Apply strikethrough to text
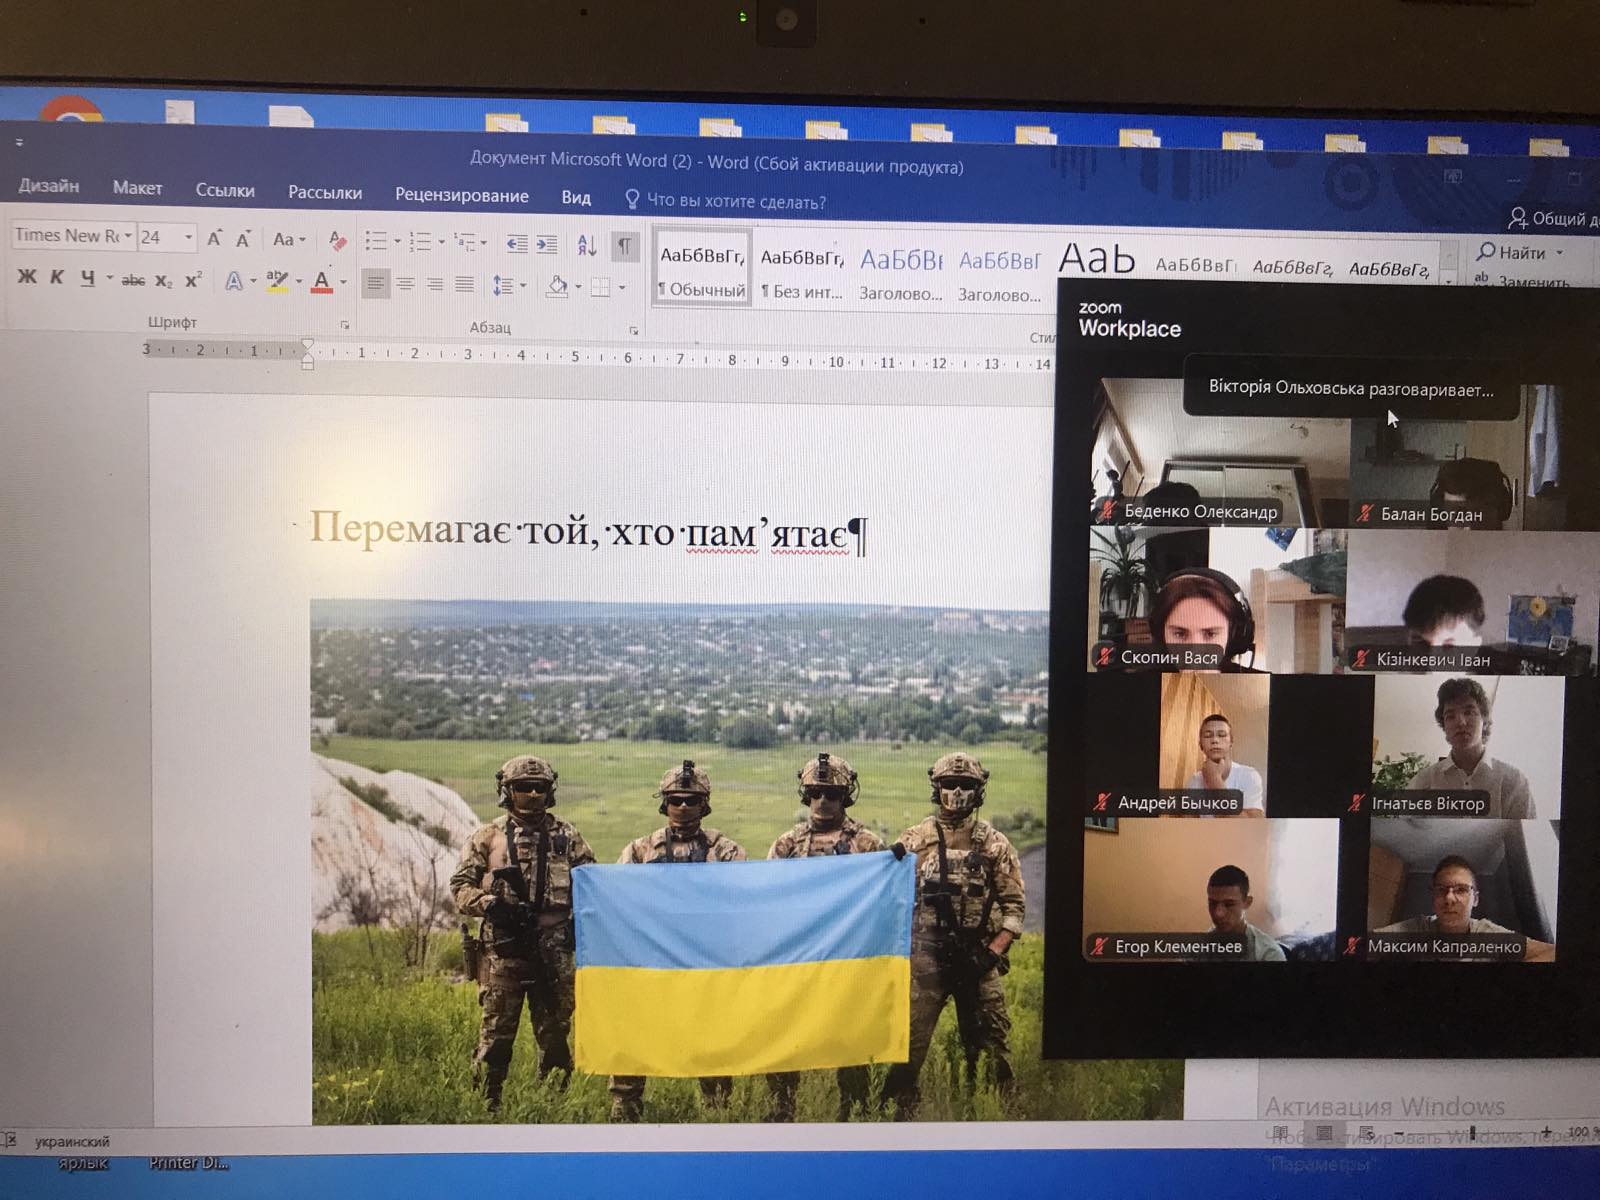This screenshot has height=1200, width=1600. pyautogui.click(x=133, y=281)
